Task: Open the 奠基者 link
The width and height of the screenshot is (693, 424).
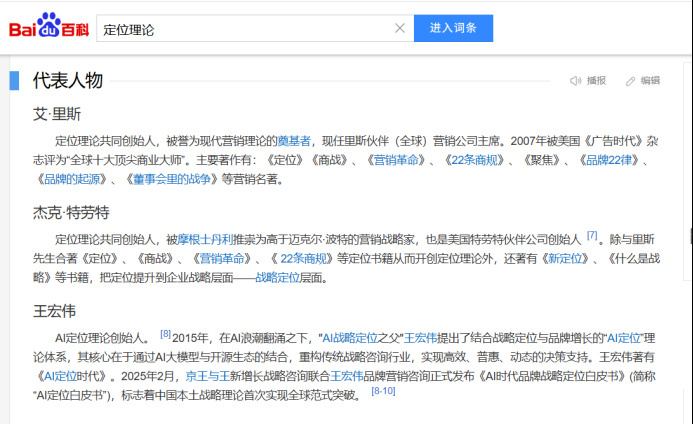Action: (294, 141)
